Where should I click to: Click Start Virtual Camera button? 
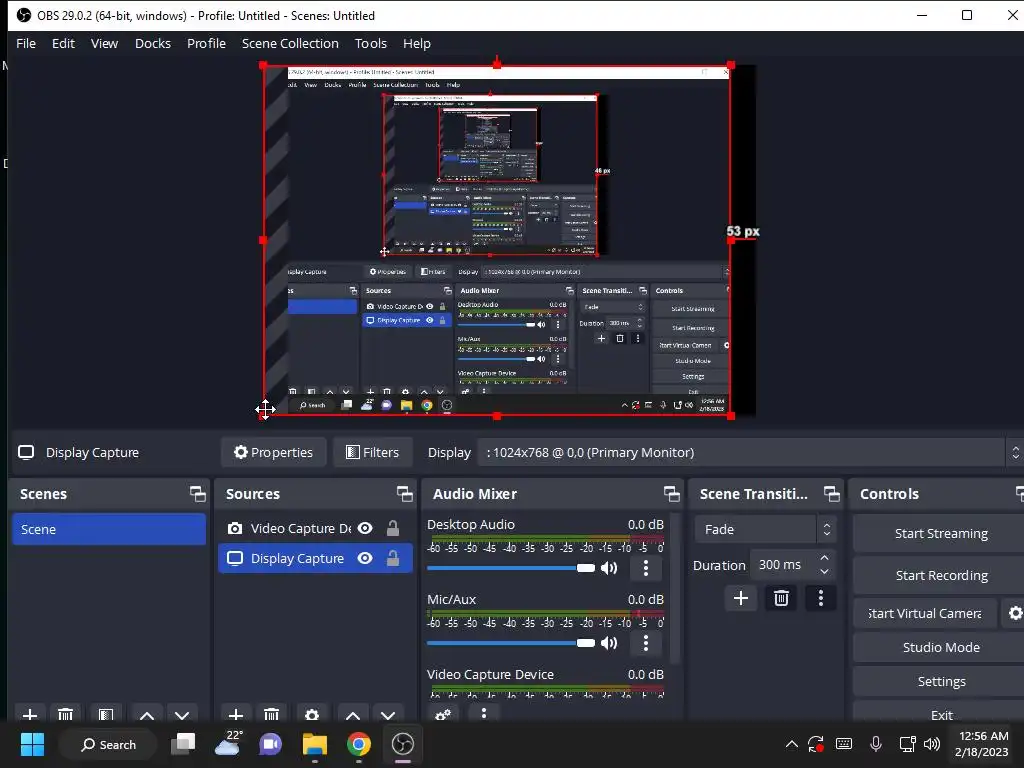(x=925, y=613)
